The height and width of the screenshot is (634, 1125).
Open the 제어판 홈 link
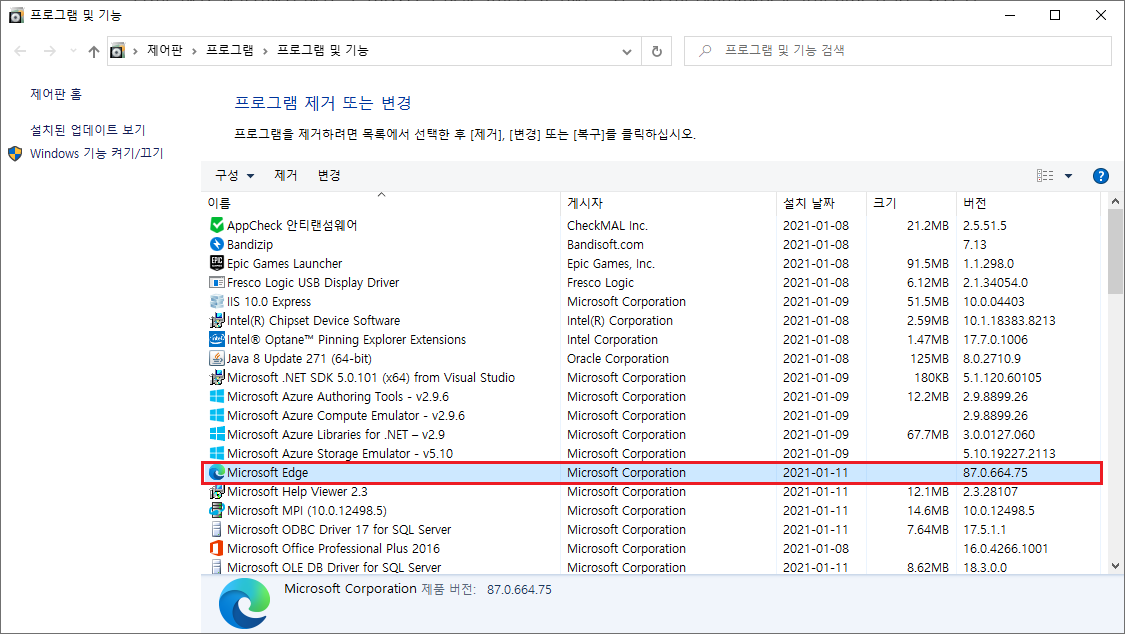tap(56, 94)
